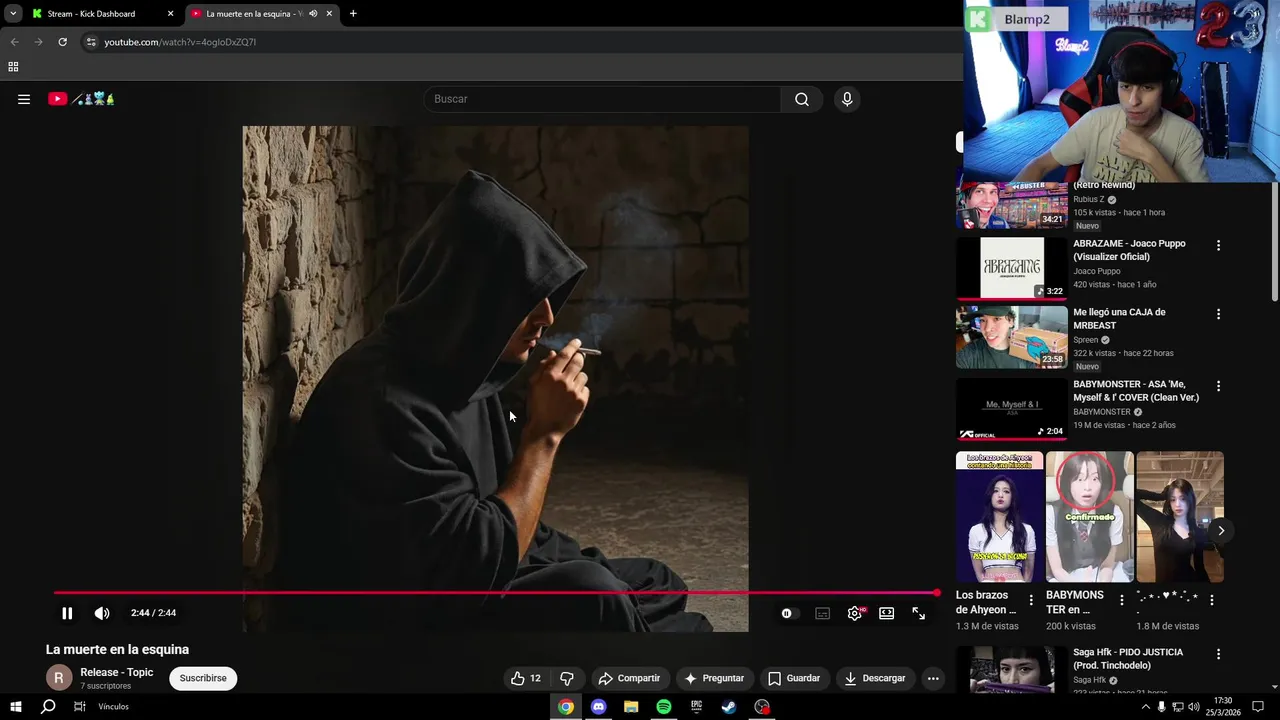Viewport: 1280px width, 720px height.
Task: Click the Compartir share button
Action: 629,678
